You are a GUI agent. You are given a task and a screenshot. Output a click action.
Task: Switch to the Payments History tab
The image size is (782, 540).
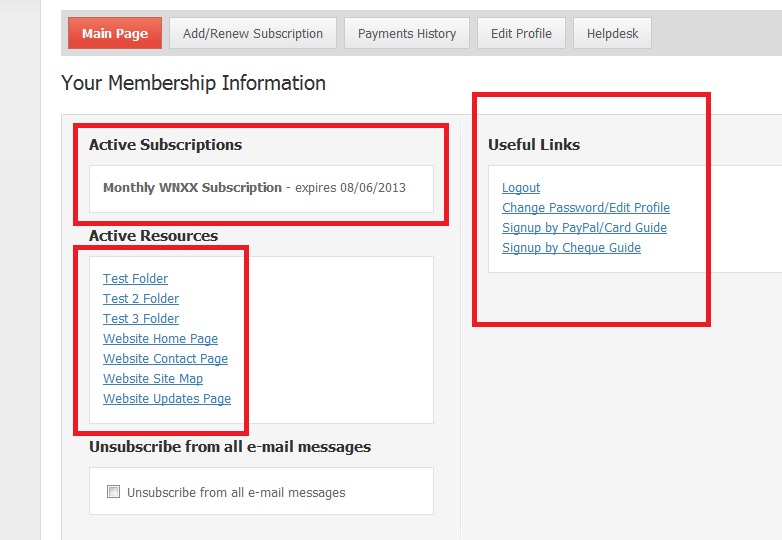(406, 33)
